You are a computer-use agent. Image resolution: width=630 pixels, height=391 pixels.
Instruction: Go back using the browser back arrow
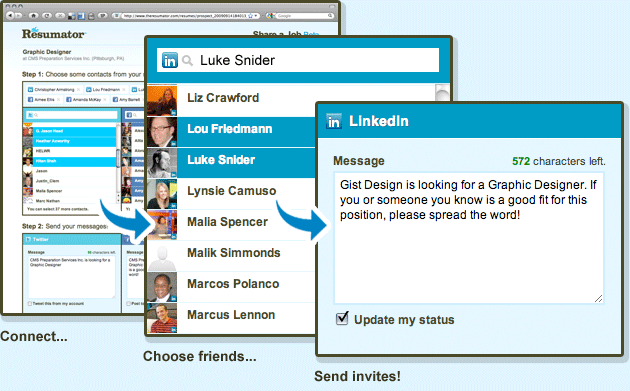[x=10, y=16]
